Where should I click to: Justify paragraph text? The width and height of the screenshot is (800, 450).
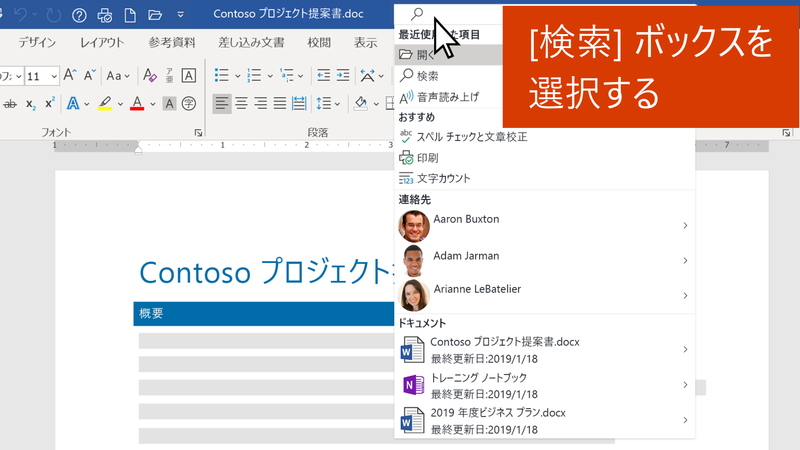point(280,104)
